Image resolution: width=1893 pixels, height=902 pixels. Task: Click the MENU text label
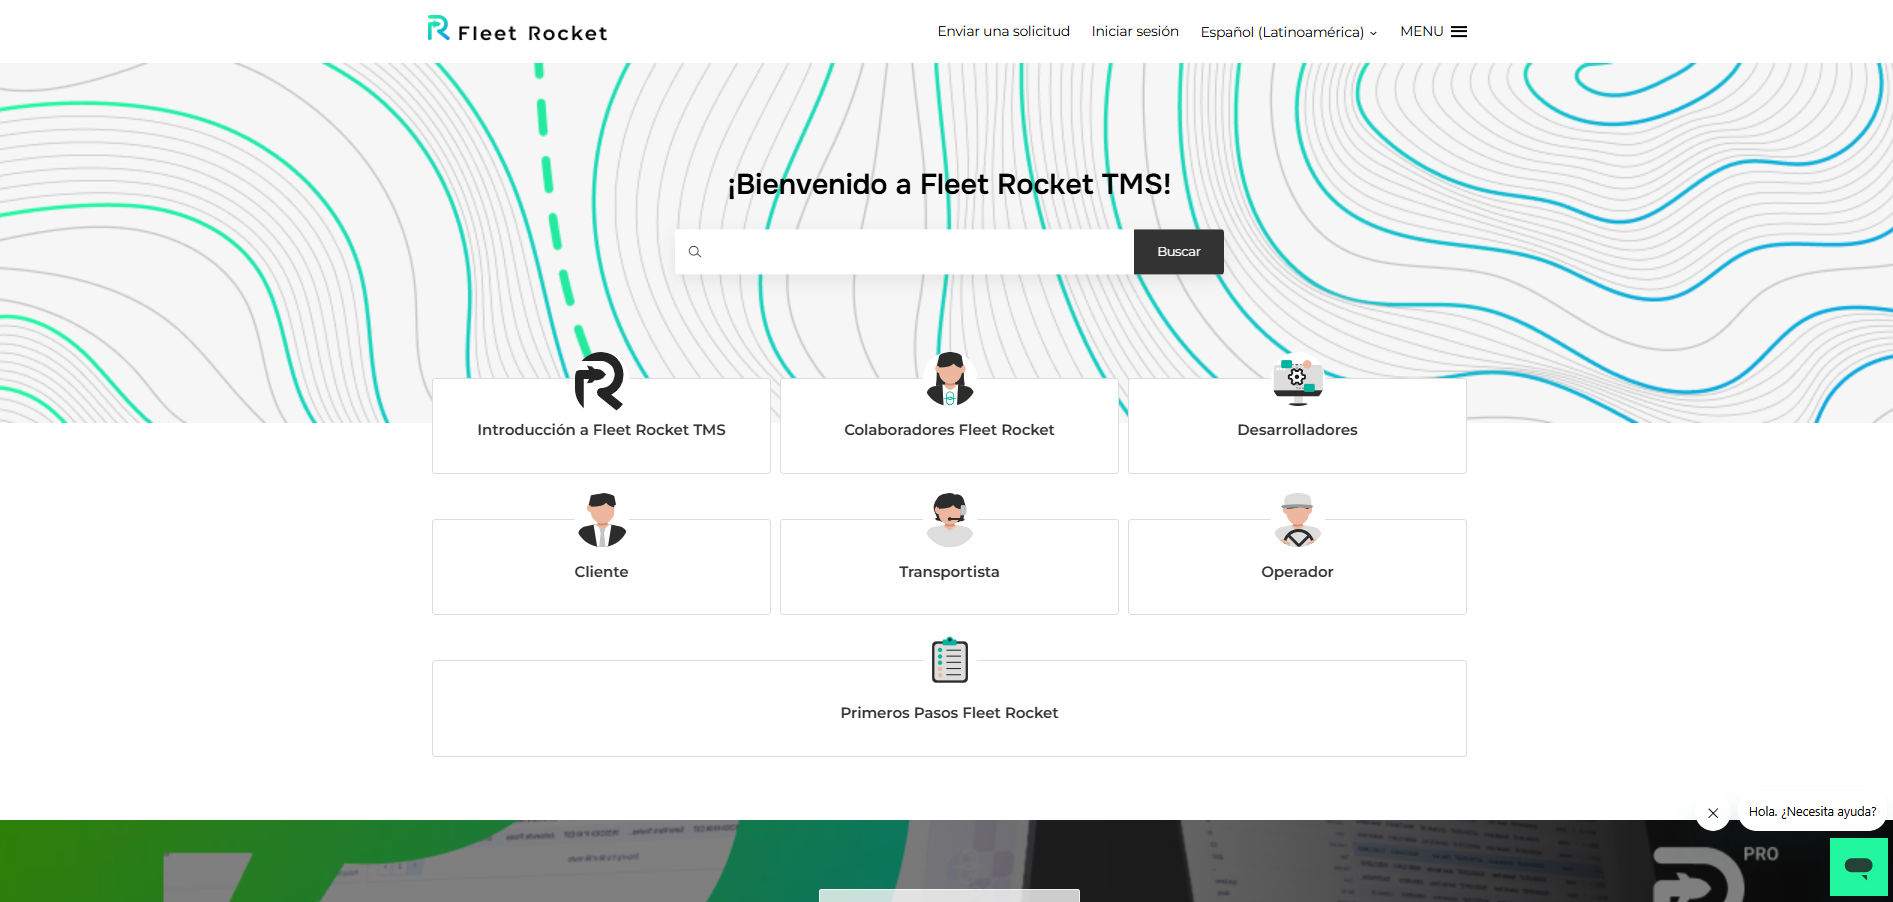click(x=1421, y=31)
